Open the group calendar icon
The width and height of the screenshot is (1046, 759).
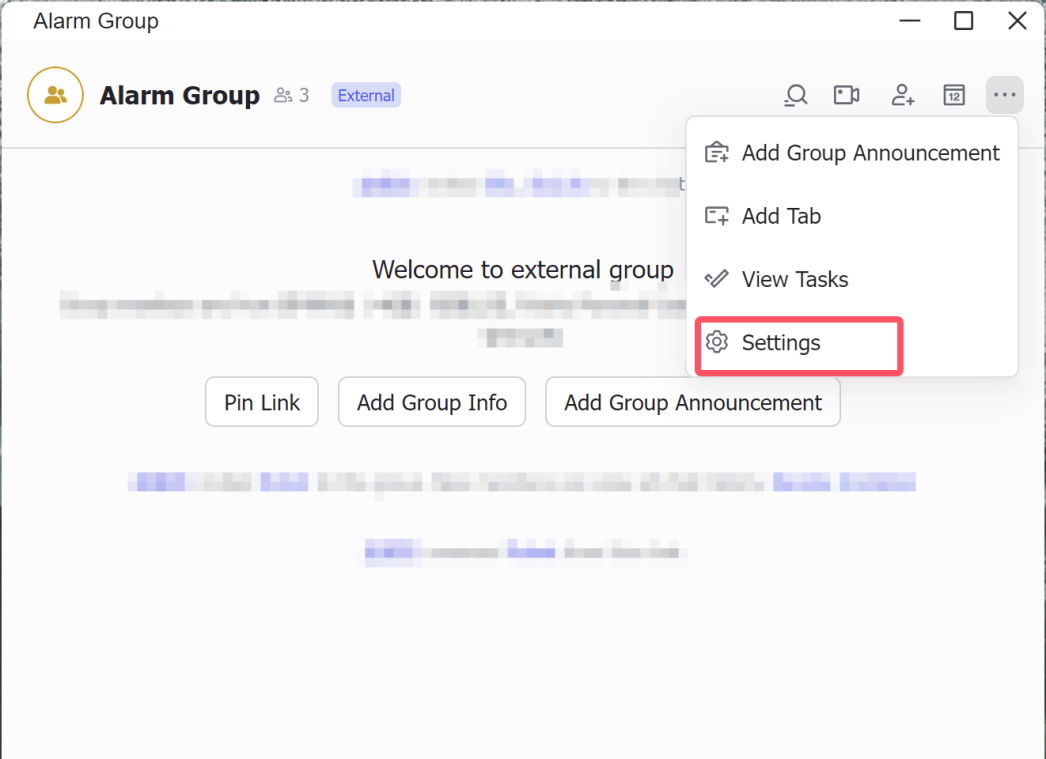coord(954,95)
